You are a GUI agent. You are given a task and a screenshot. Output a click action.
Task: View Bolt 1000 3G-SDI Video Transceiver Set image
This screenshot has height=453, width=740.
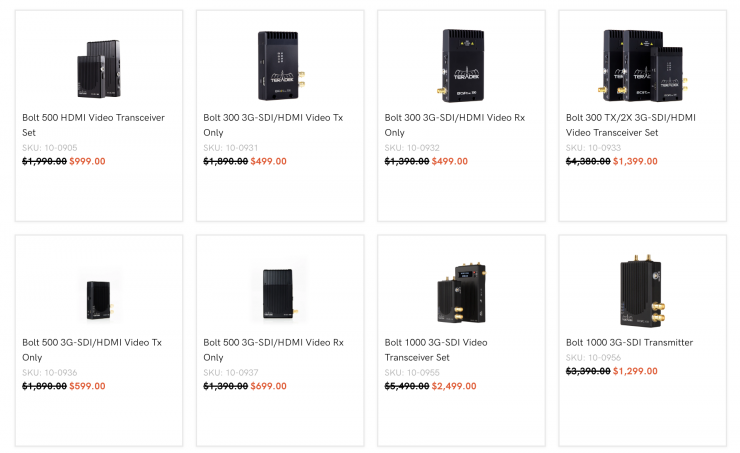pos(461,290)
